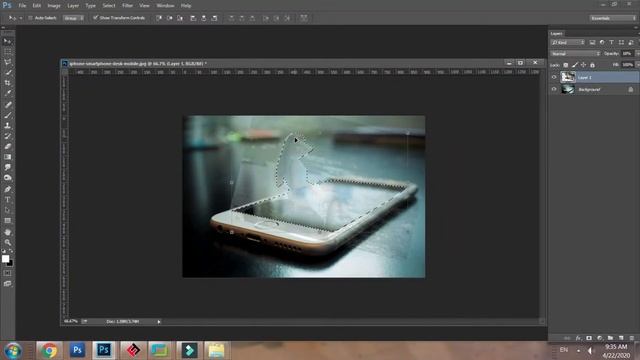Hide Layer 1 visibility eye
Screen dimensions: 640x360
[x=554, y=77]
